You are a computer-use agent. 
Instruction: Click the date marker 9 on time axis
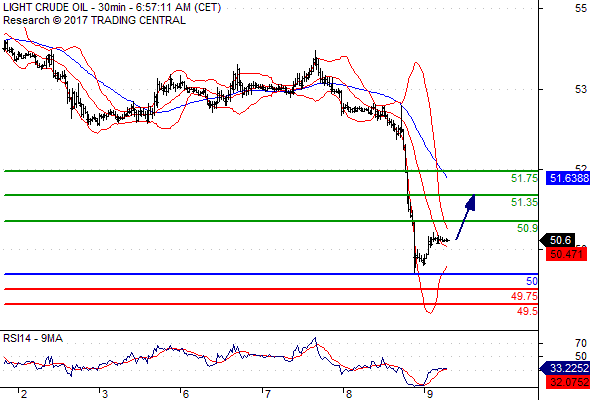(429, 394)
